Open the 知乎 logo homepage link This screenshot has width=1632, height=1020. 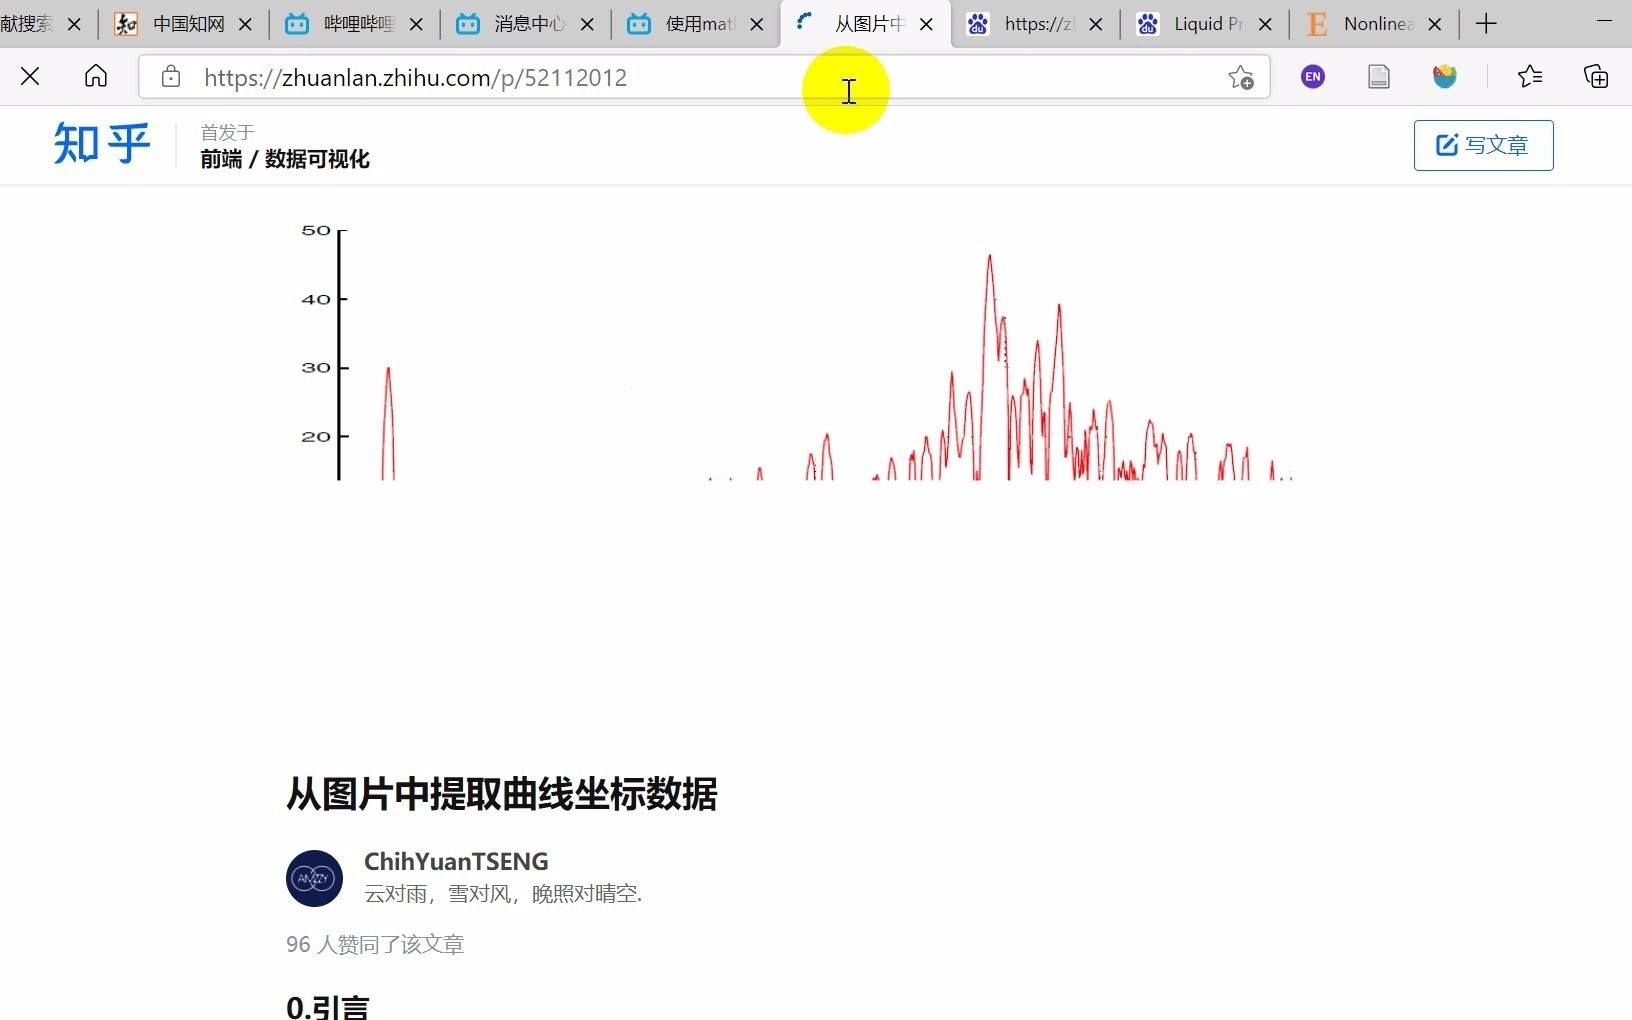tap(102, 144)
